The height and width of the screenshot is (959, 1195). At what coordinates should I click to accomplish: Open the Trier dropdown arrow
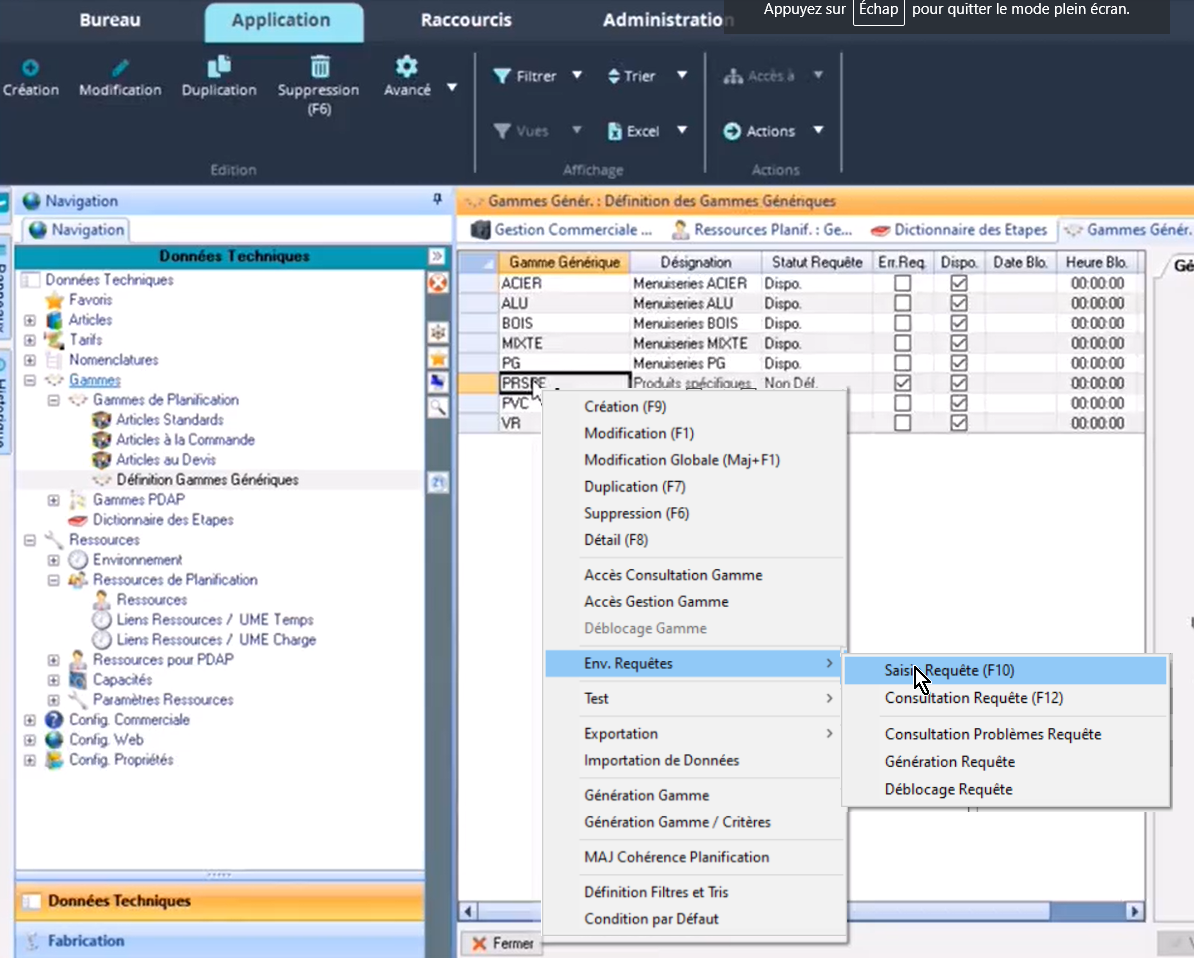click(x=682, y=76)
